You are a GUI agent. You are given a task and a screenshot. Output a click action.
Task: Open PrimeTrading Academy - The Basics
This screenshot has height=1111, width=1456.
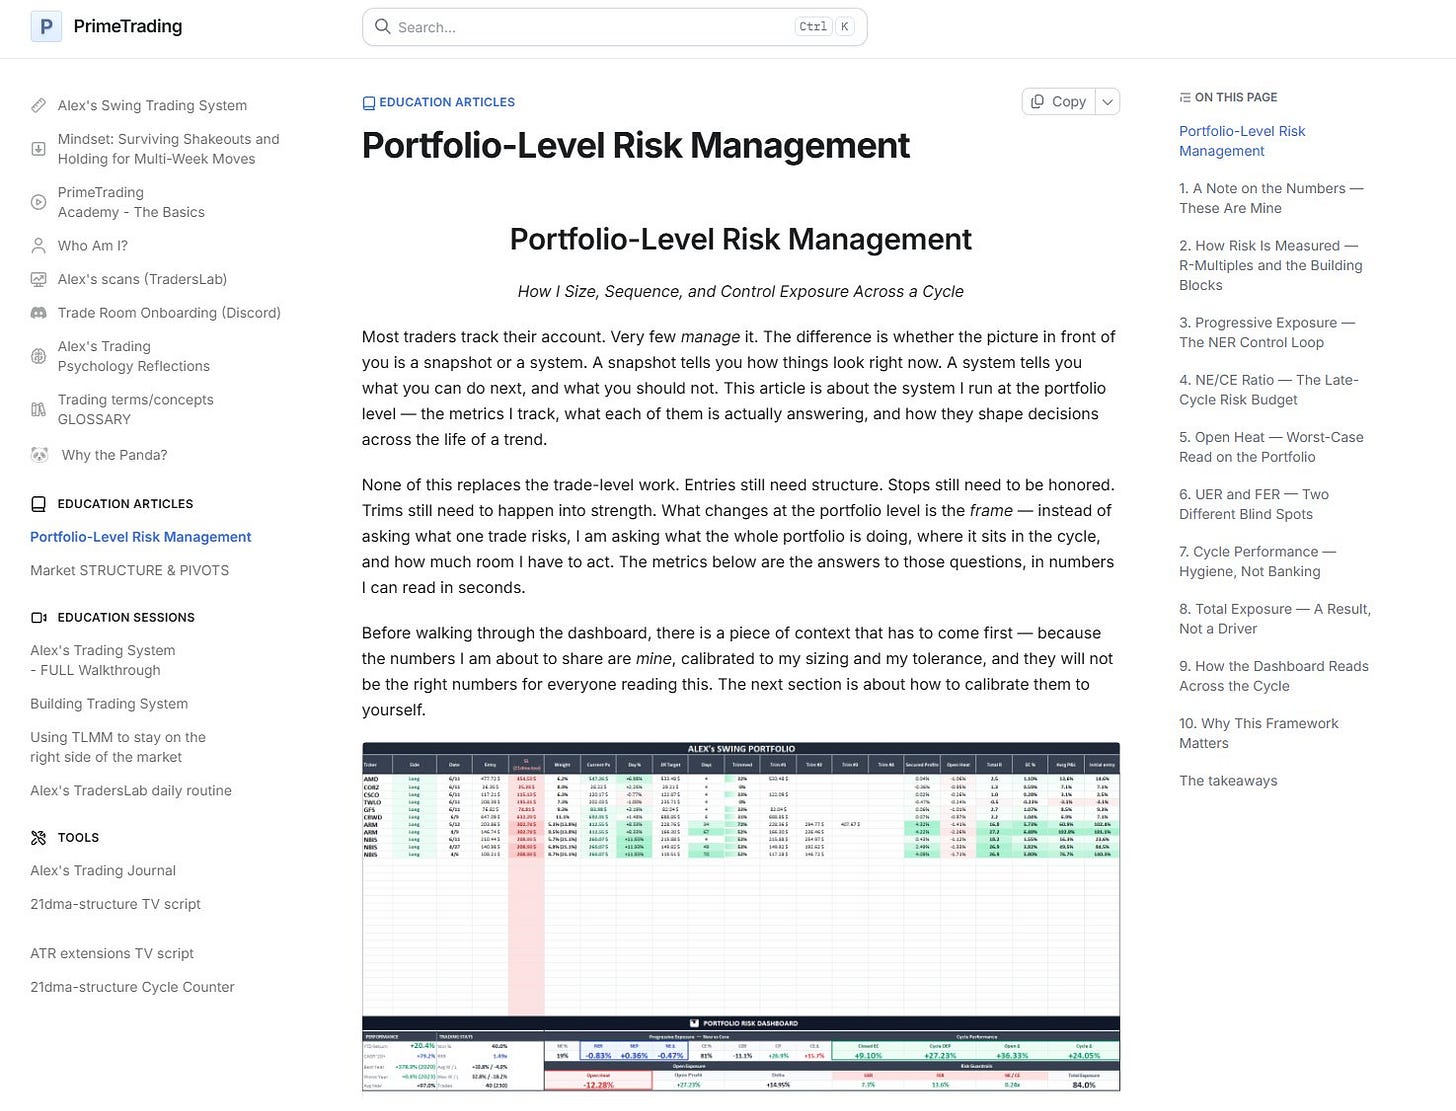131,202
